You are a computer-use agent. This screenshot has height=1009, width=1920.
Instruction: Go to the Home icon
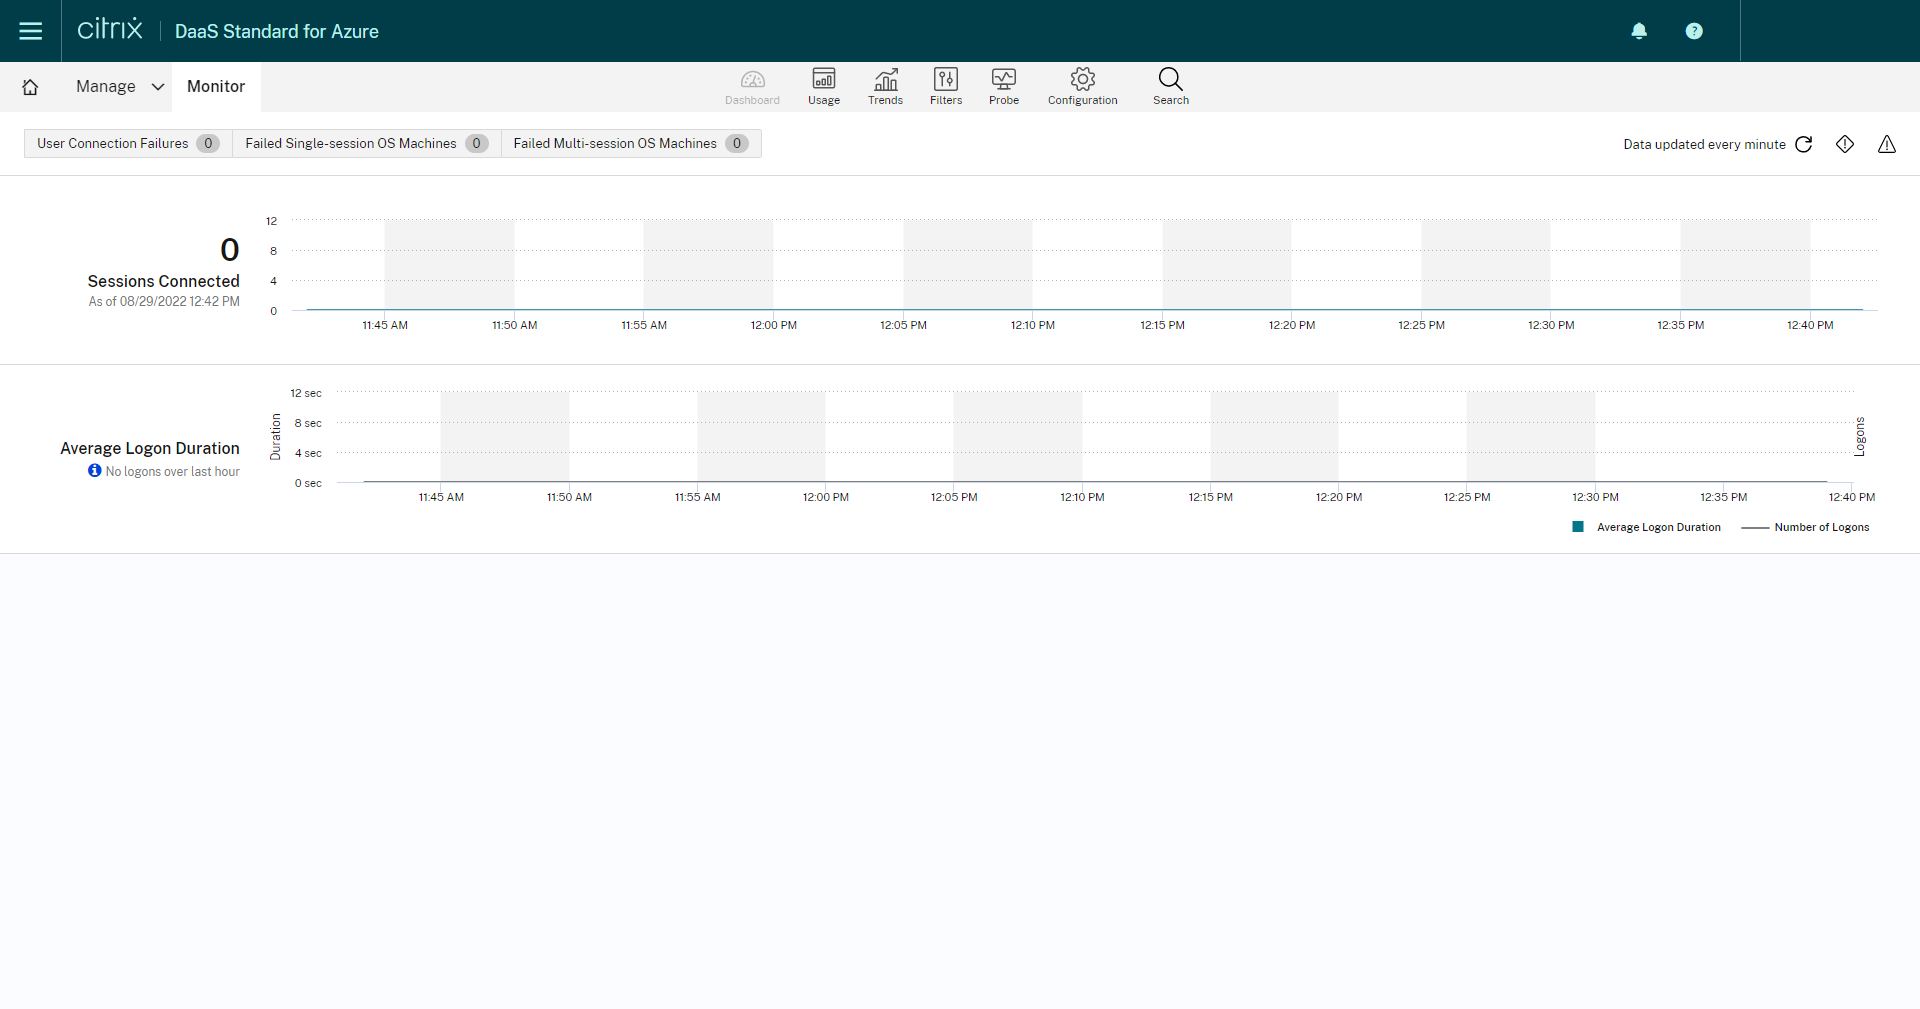(x=30, y=87)
